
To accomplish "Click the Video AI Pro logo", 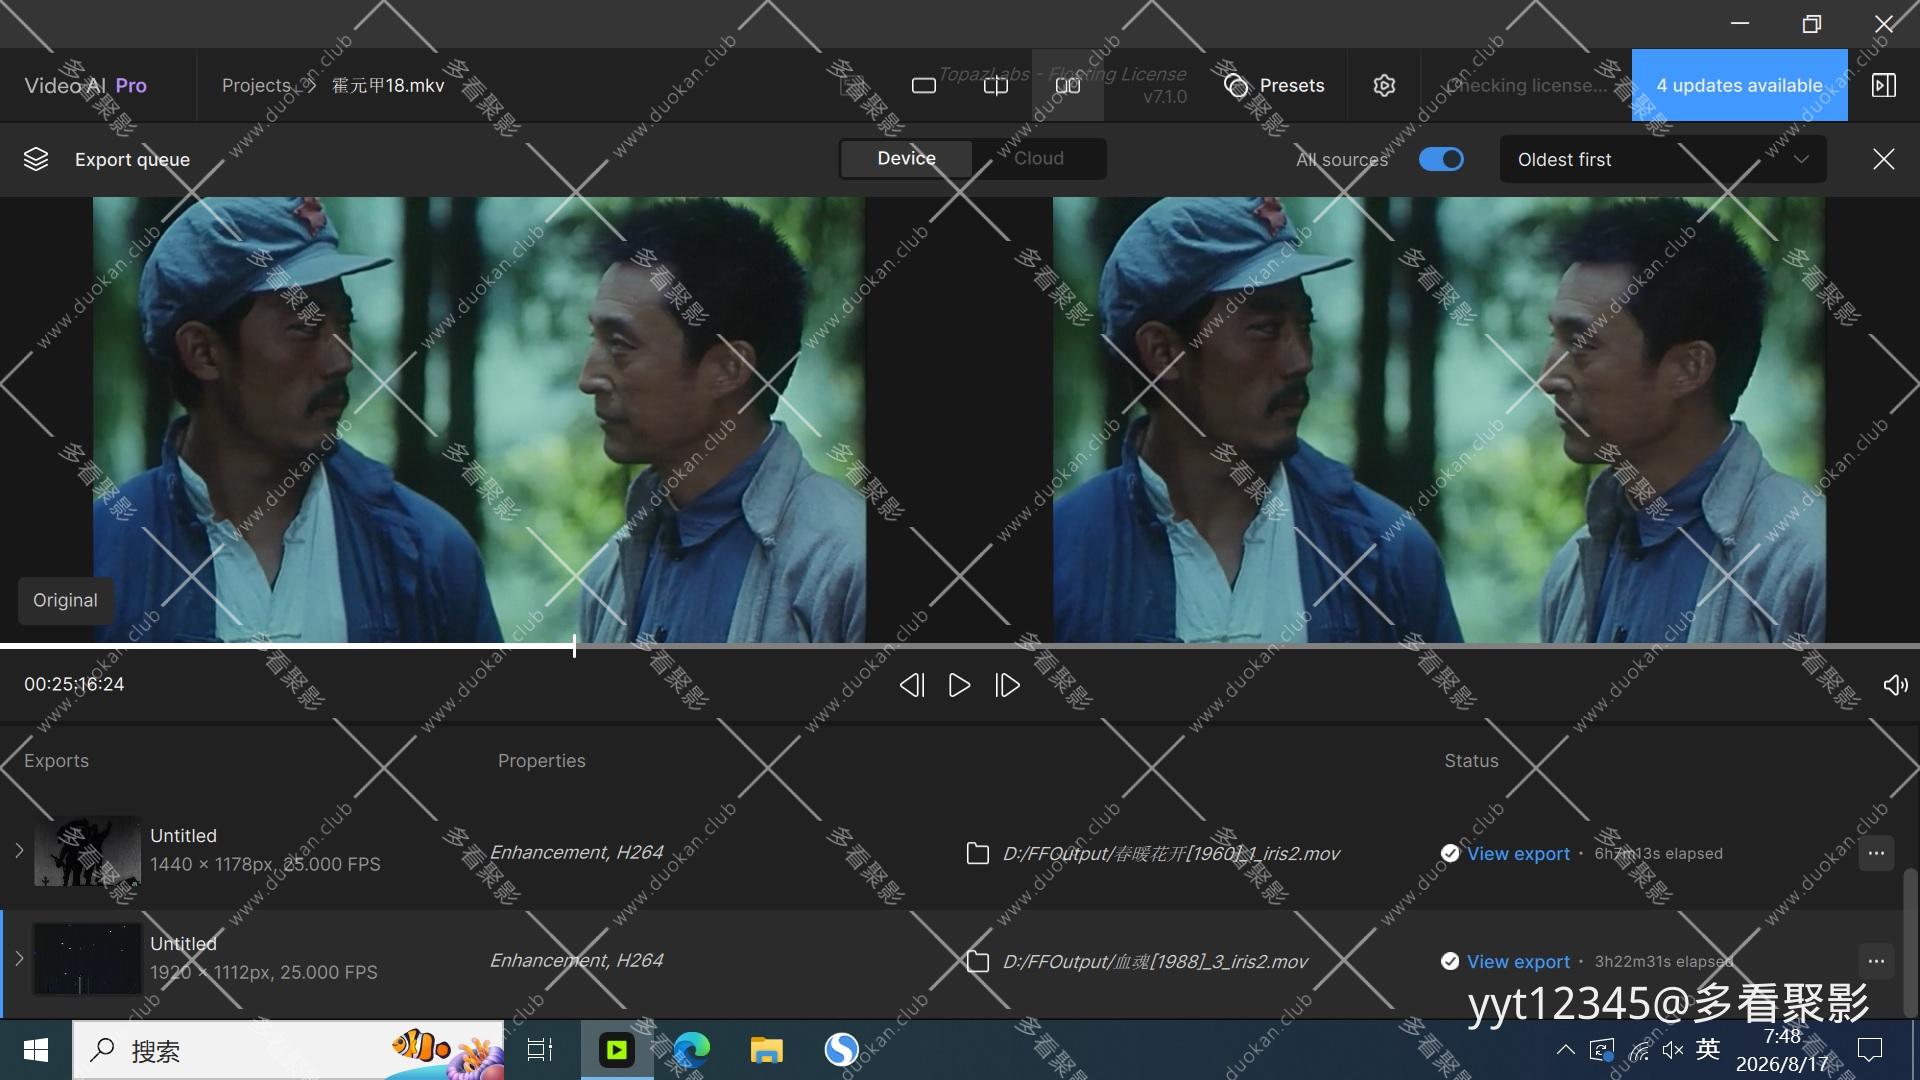I will (x=86, y=86).
